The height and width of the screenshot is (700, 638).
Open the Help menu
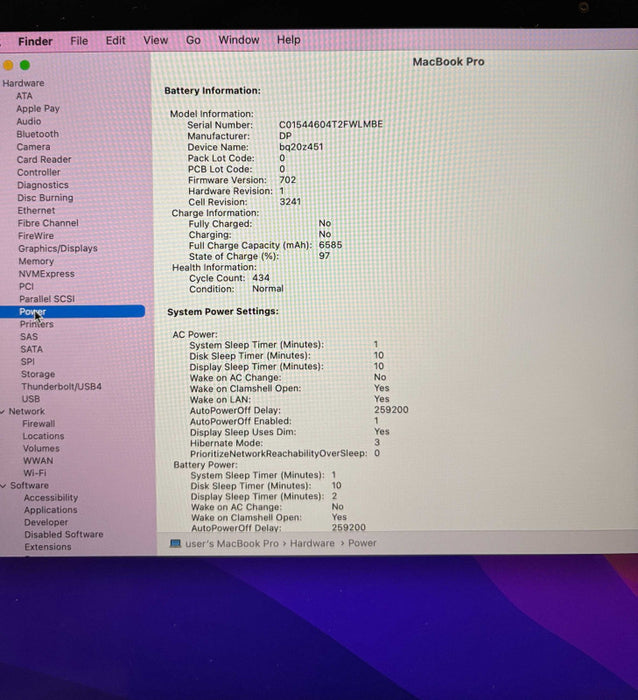288,40
